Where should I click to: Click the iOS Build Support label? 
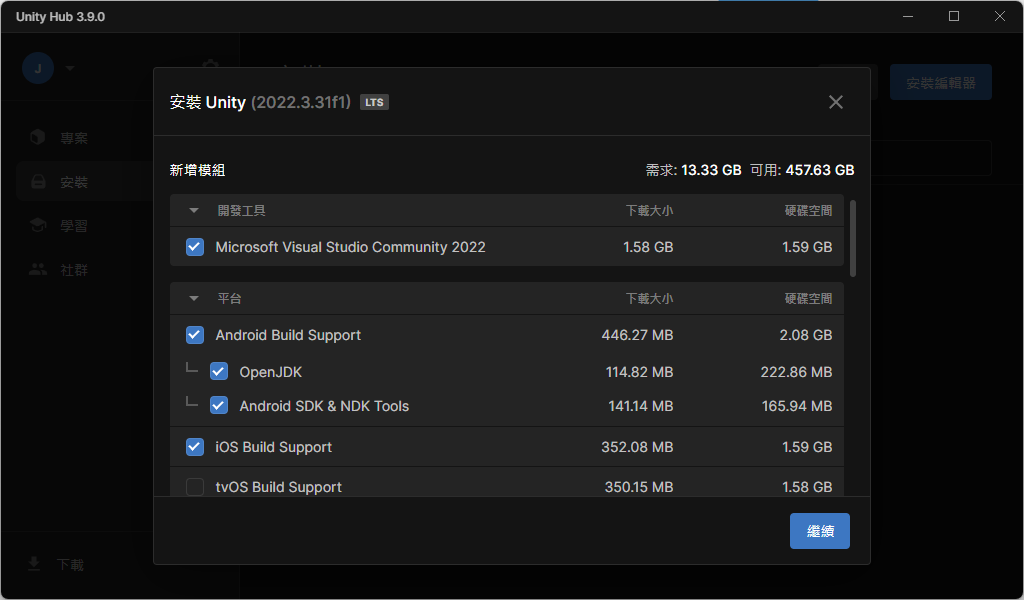tap(274, 447)
